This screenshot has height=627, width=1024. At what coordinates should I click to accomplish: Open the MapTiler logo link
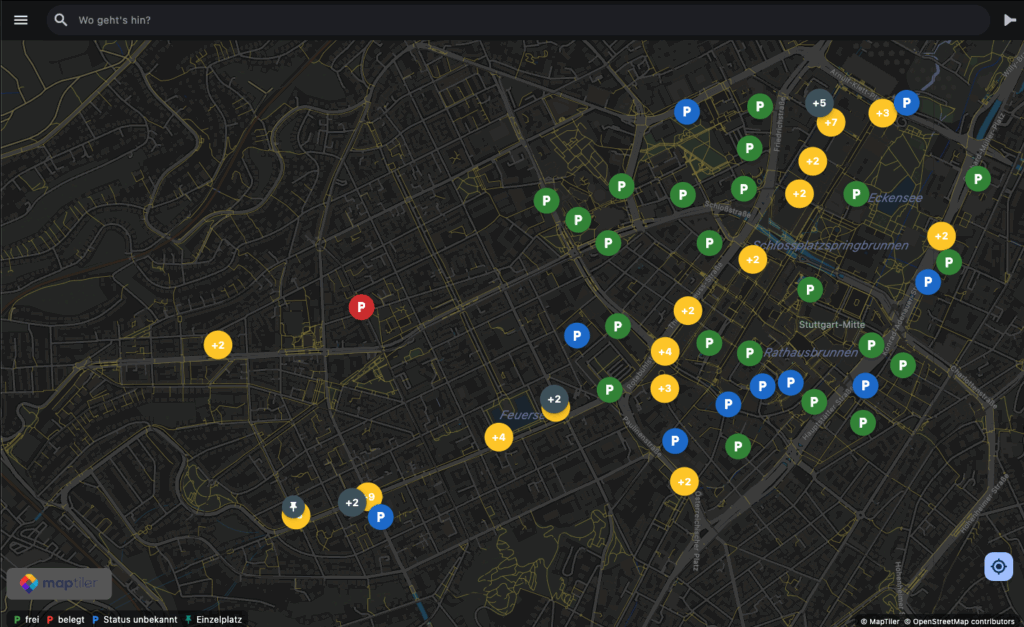pos(58,584)
